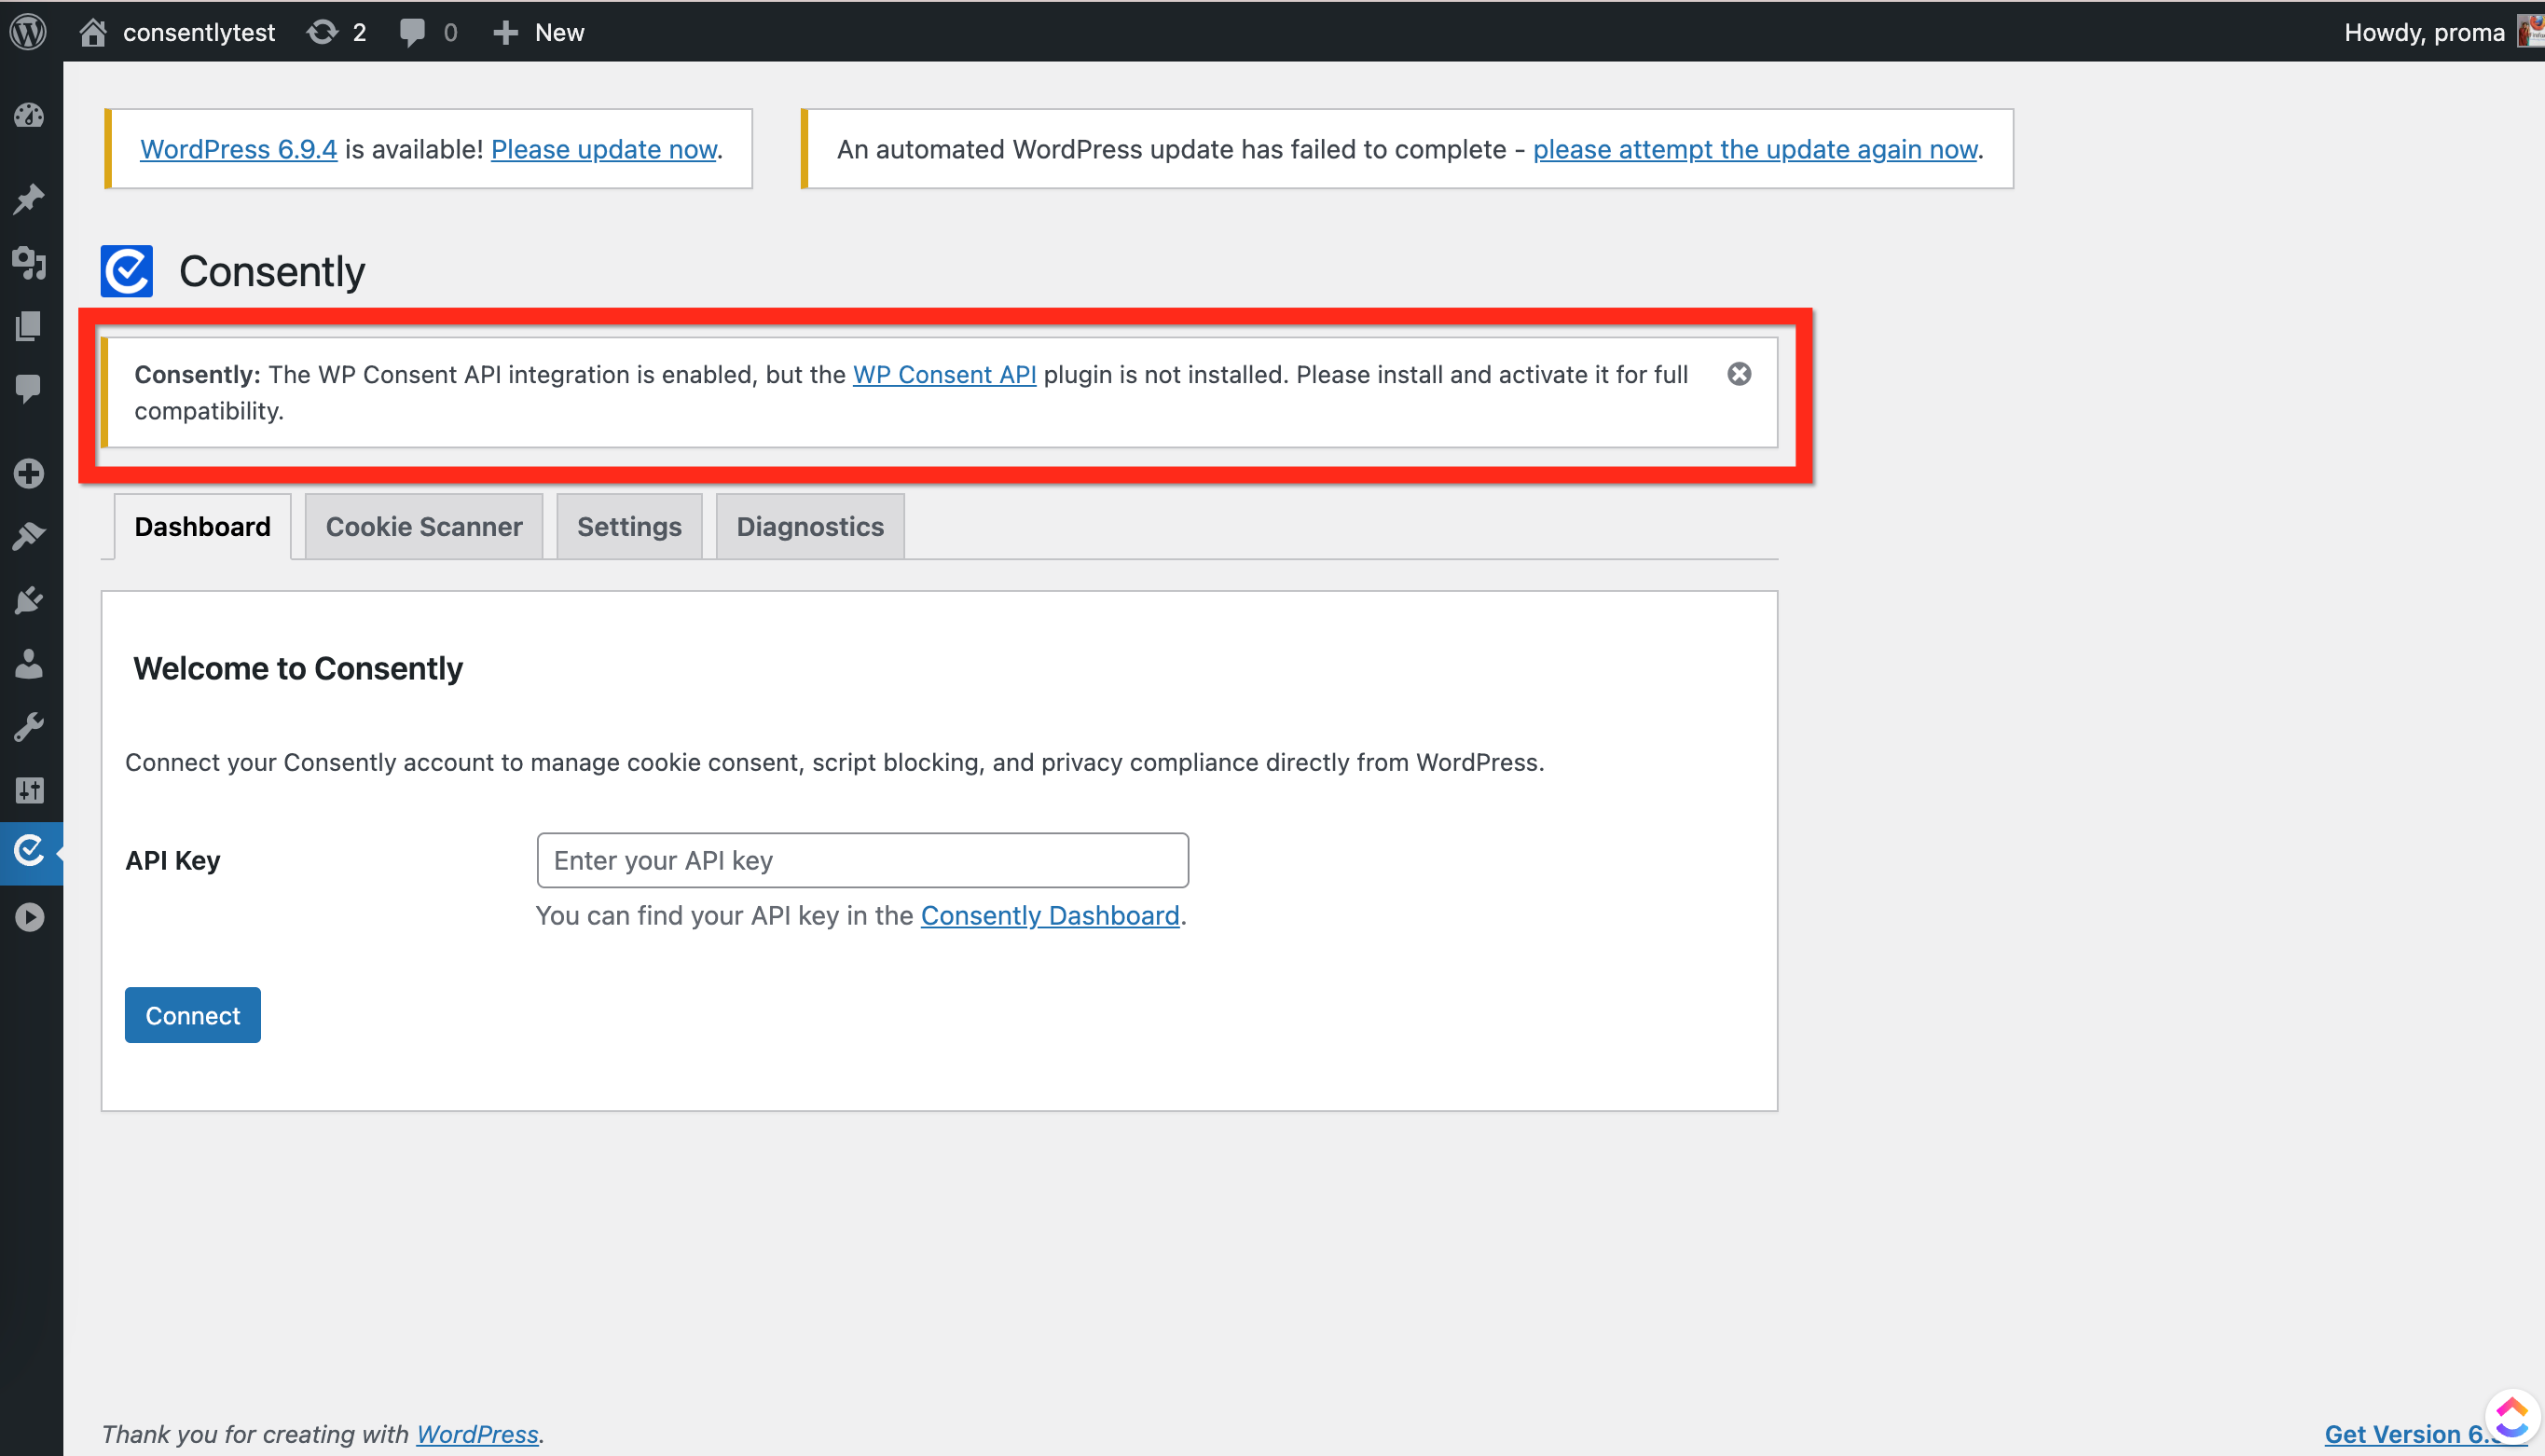Open the Appearance paintbrush icon
The width and height of the screenshot is (2545, 1456).
(29, 536)
